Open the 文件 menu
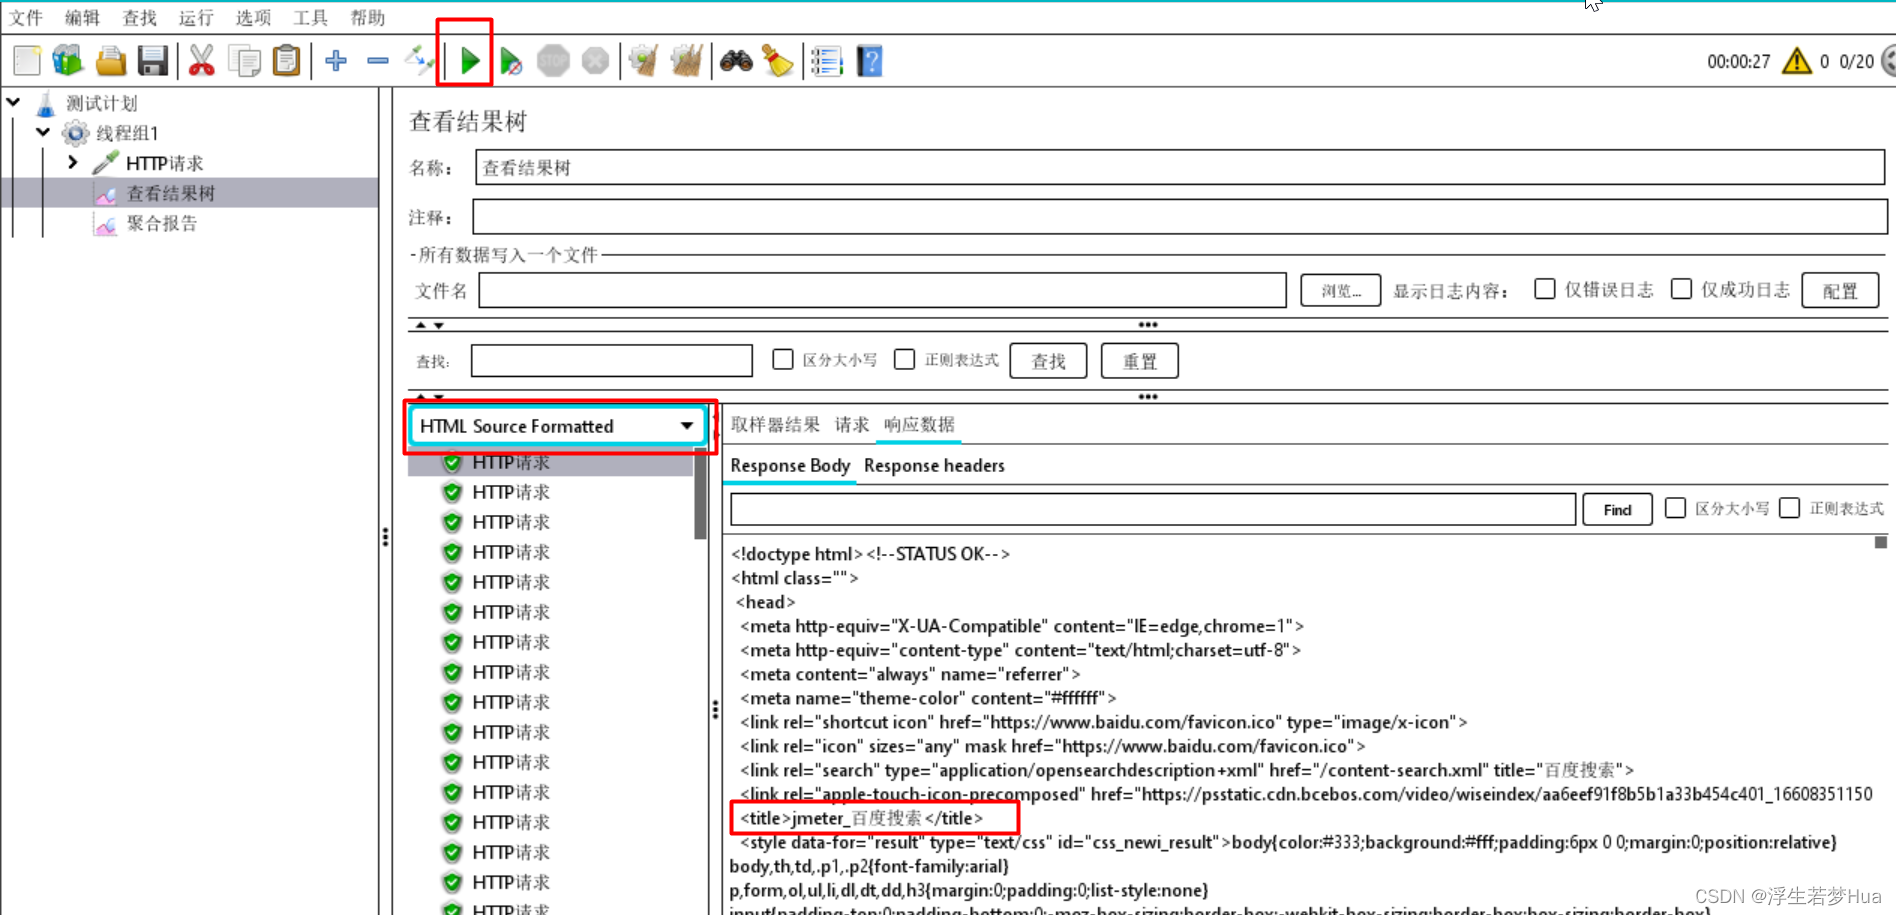This screenshot has width=1896, height=915. [x=26, y=17]
